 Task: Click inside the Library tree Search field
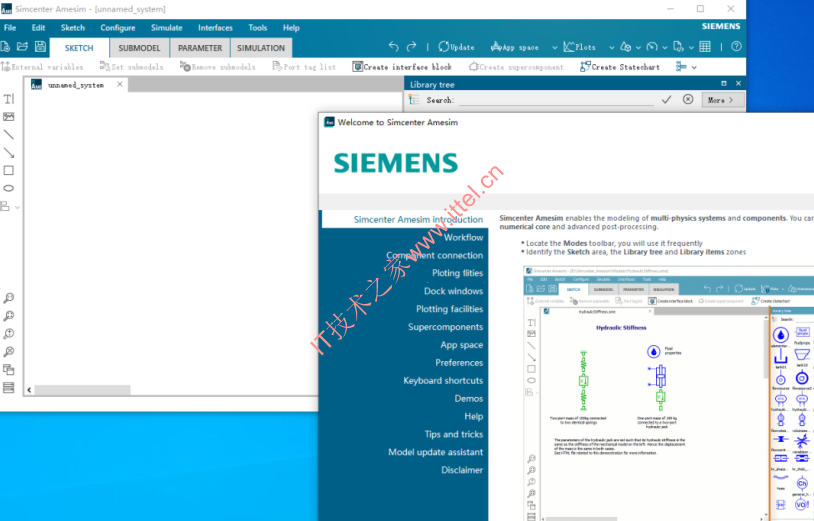pos(555,100)
